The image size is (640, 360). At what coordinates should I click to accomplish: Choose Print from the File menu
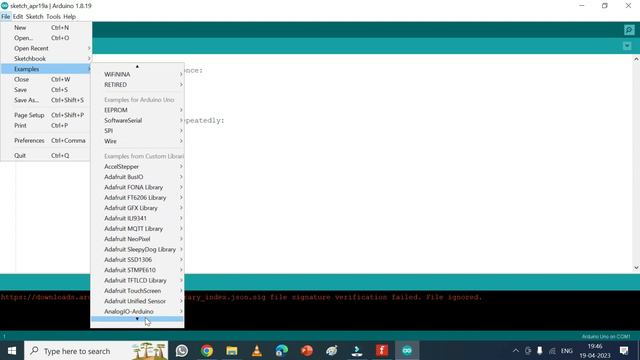(46, 126)
